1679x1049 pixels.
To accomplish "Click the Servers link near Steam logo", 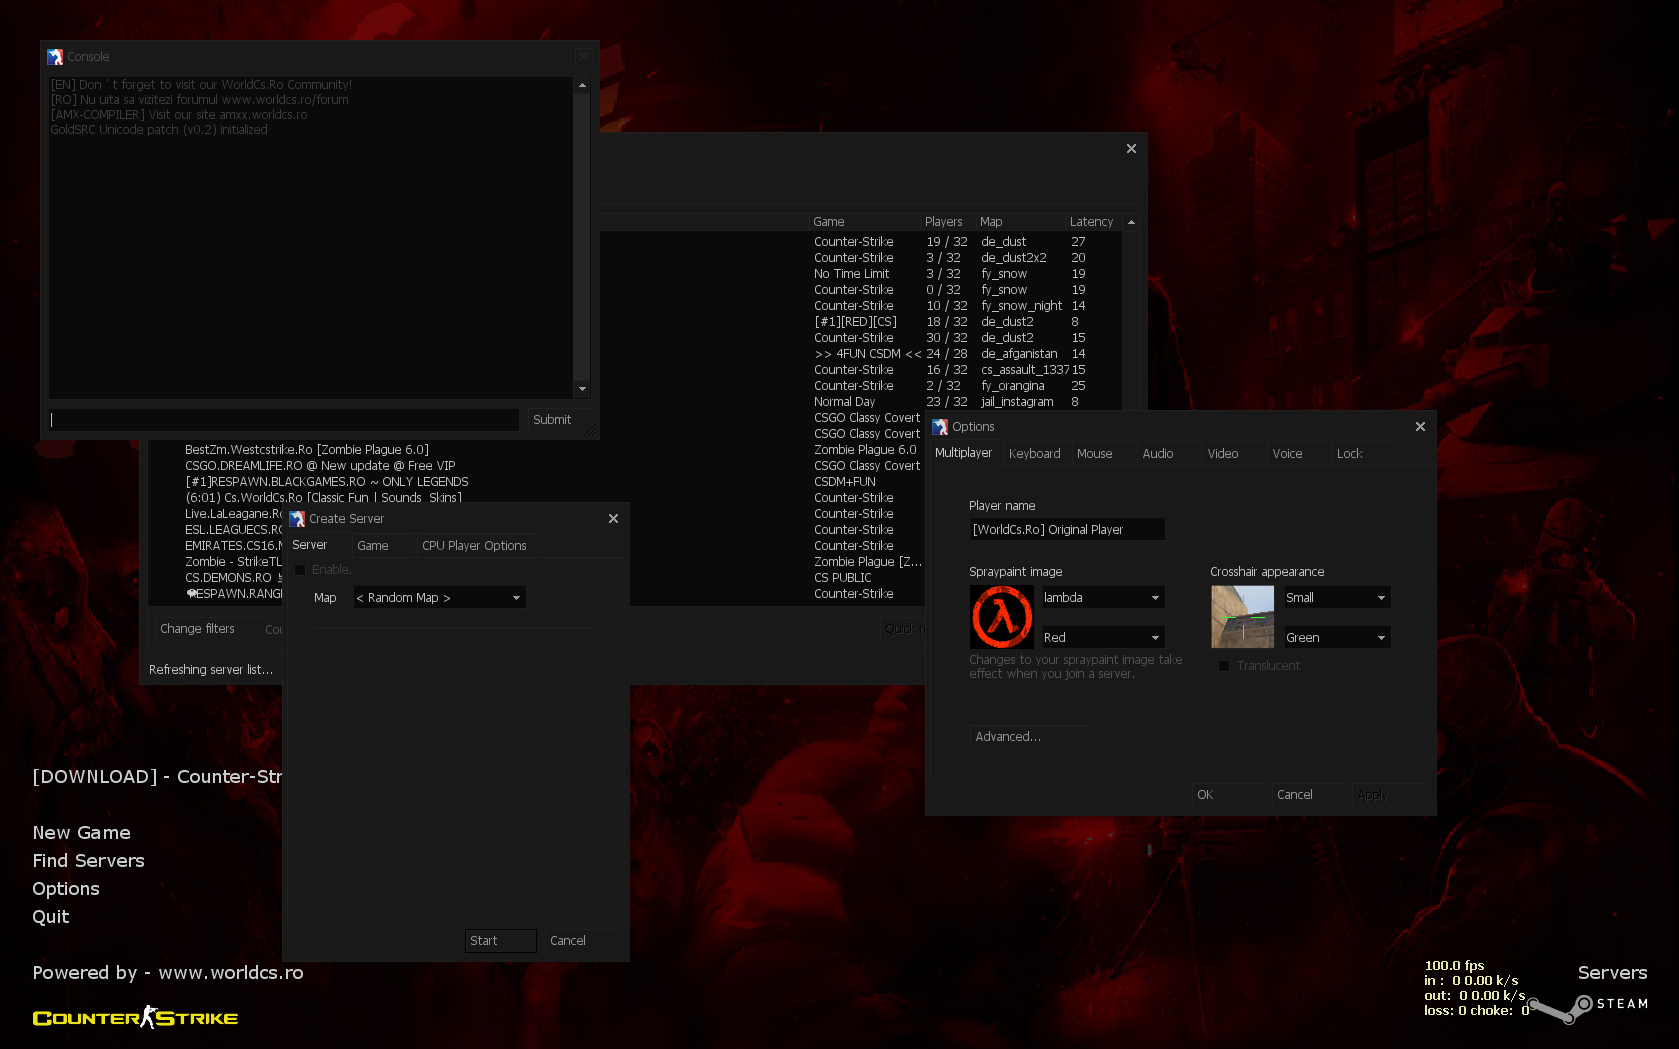I will (x=1612, y=973).
